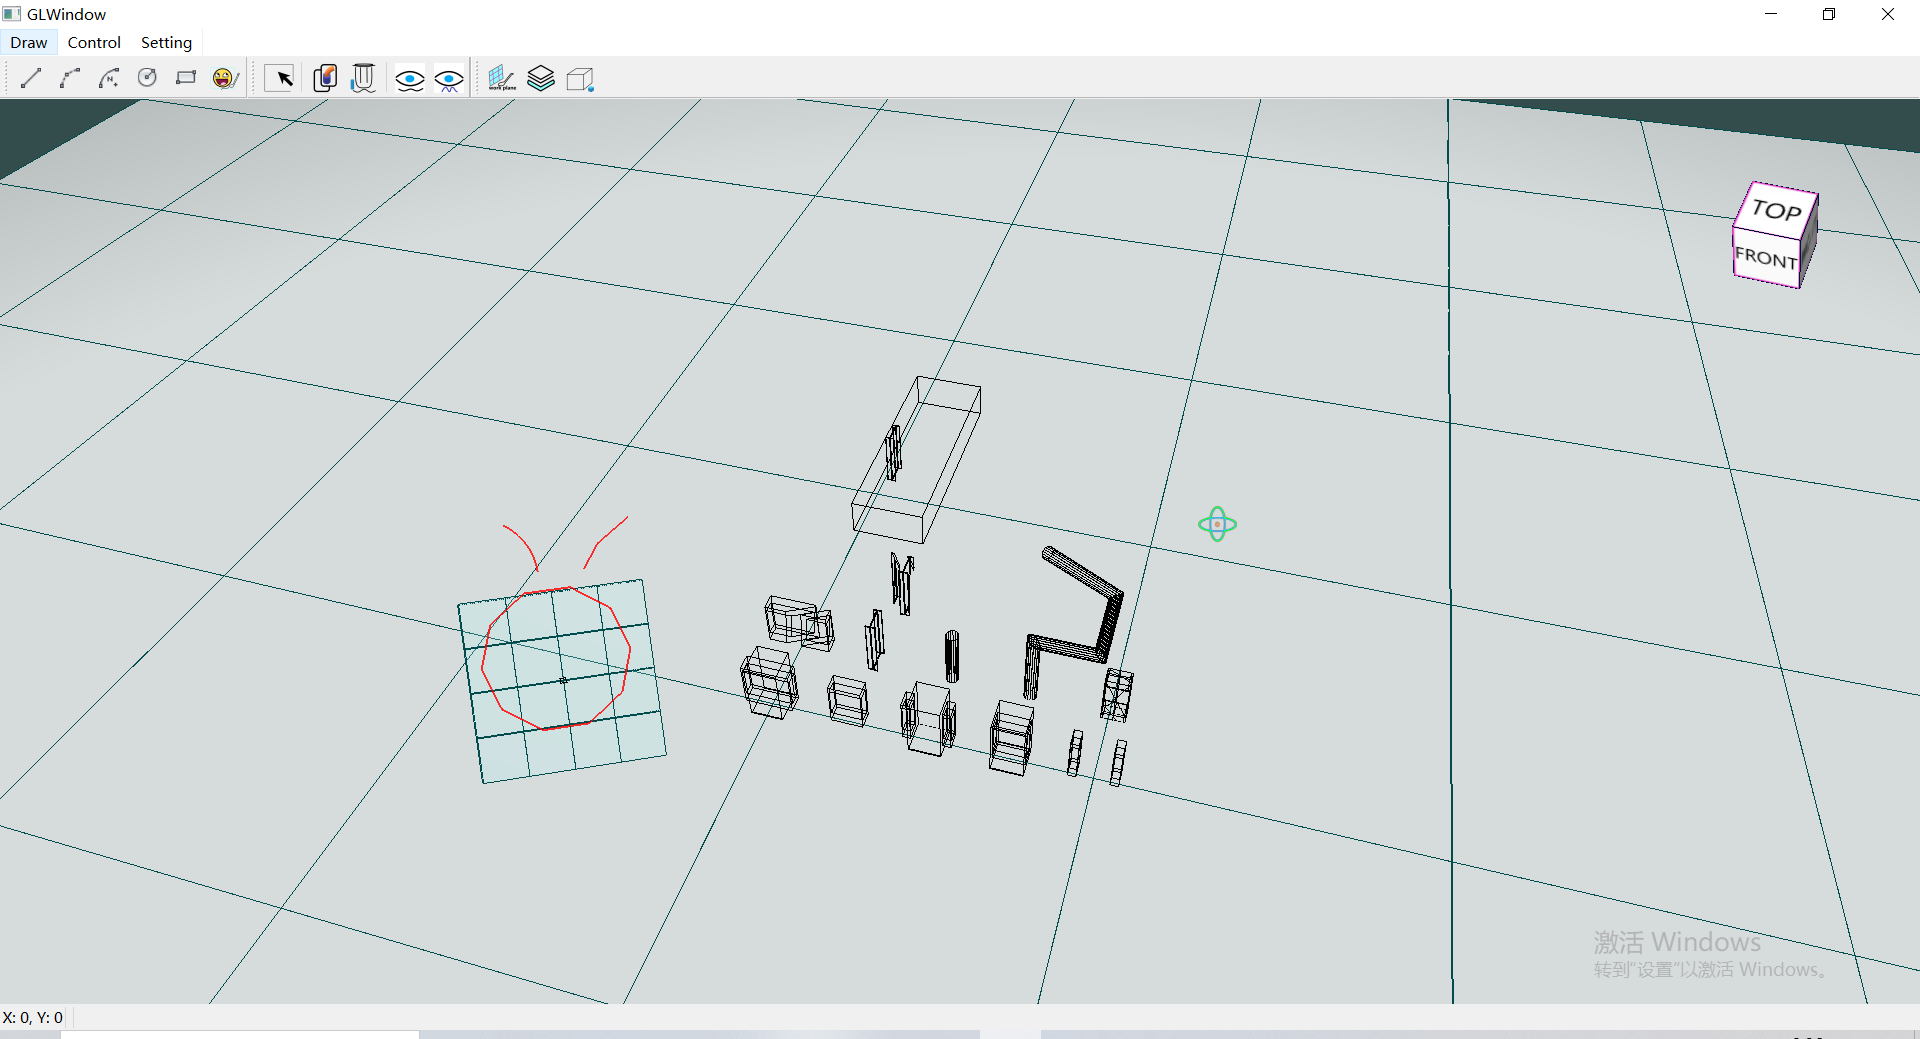Image resolution: width=1920 pixels, height=1039 pixels.
Task: Select the N-point spline tool
Action: point(109,78)
